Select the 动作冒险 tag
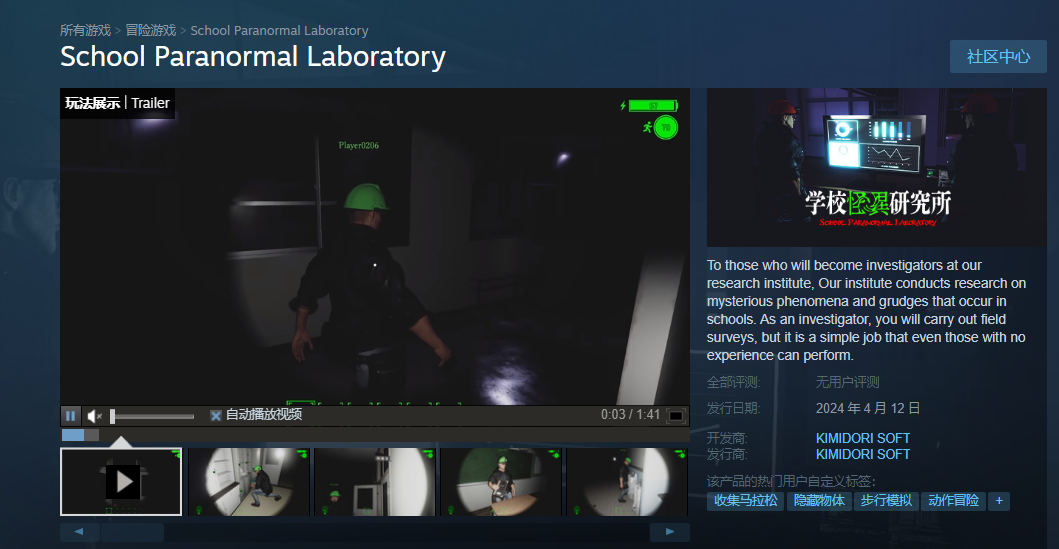 pyautogui.click(x=953, y=501)
